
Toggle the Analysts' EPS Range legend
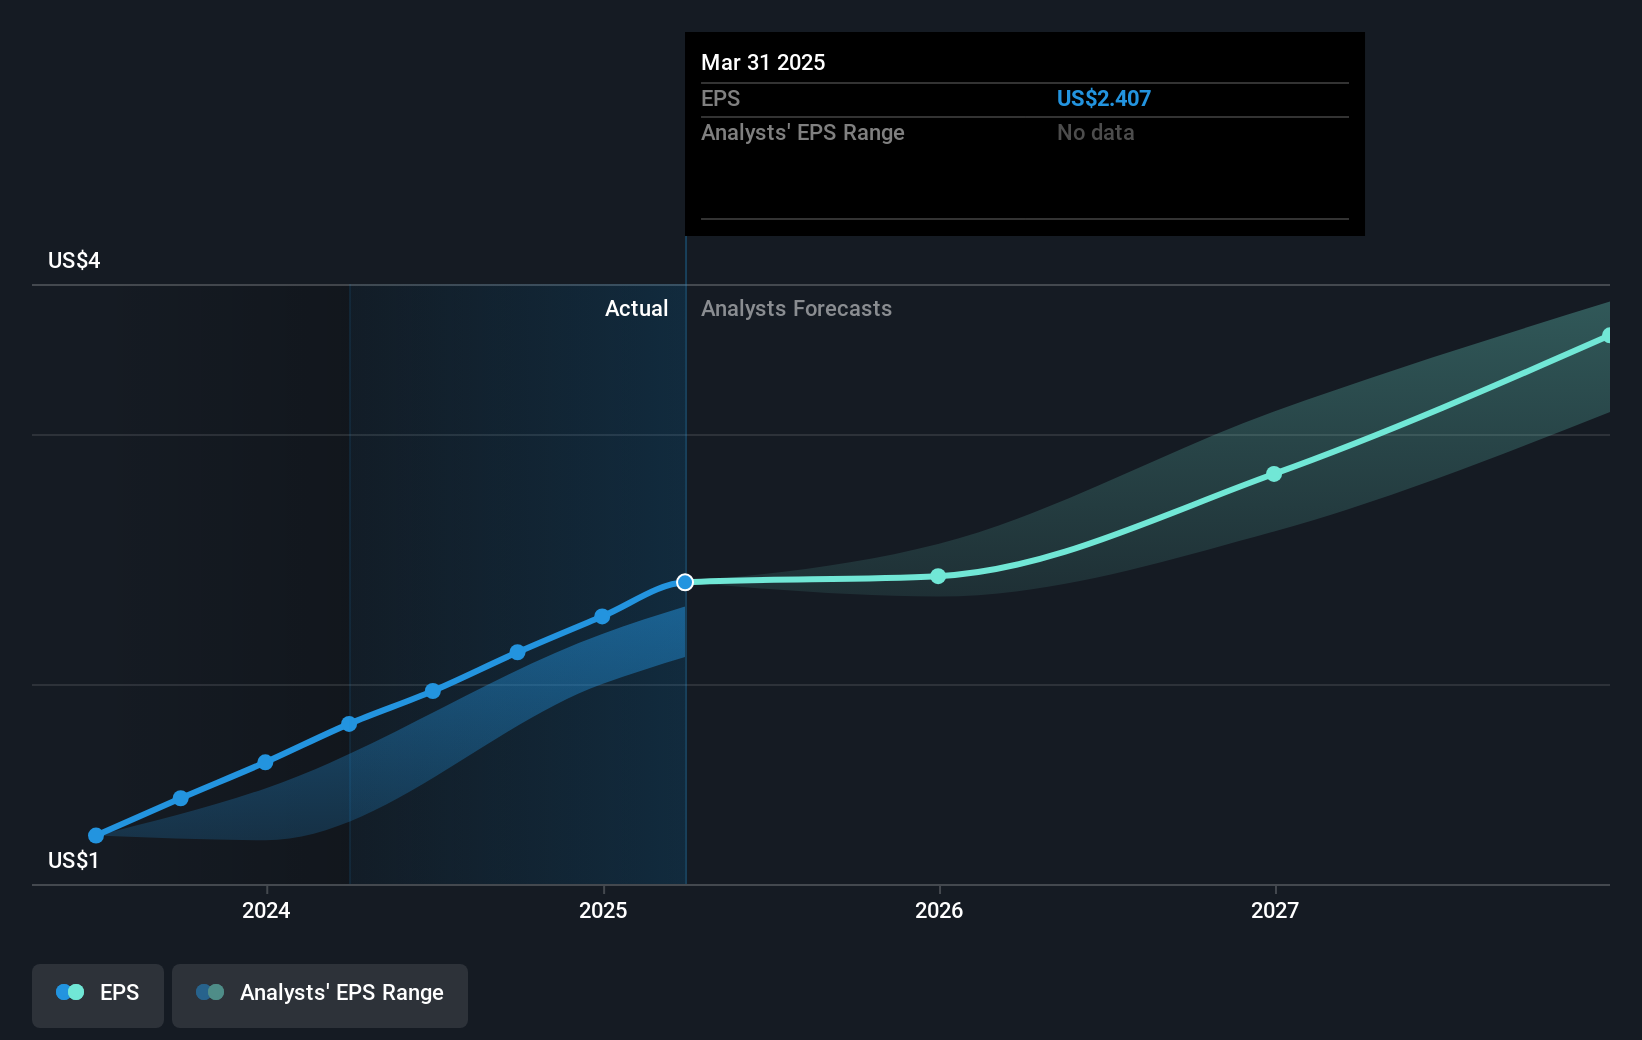[x=320, y=994]
